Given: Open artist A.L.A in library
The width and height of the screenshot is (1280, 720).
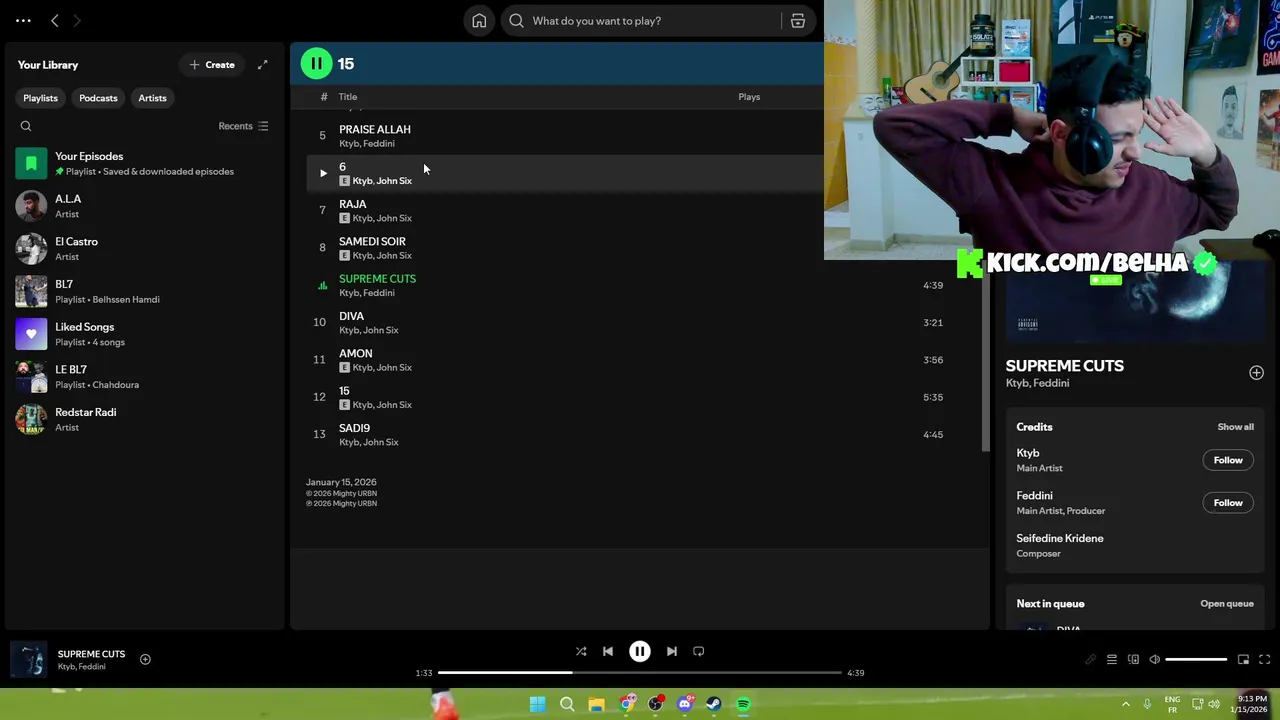Looking at the screenshot, I should pyautogui.click(x=145, y=206).
